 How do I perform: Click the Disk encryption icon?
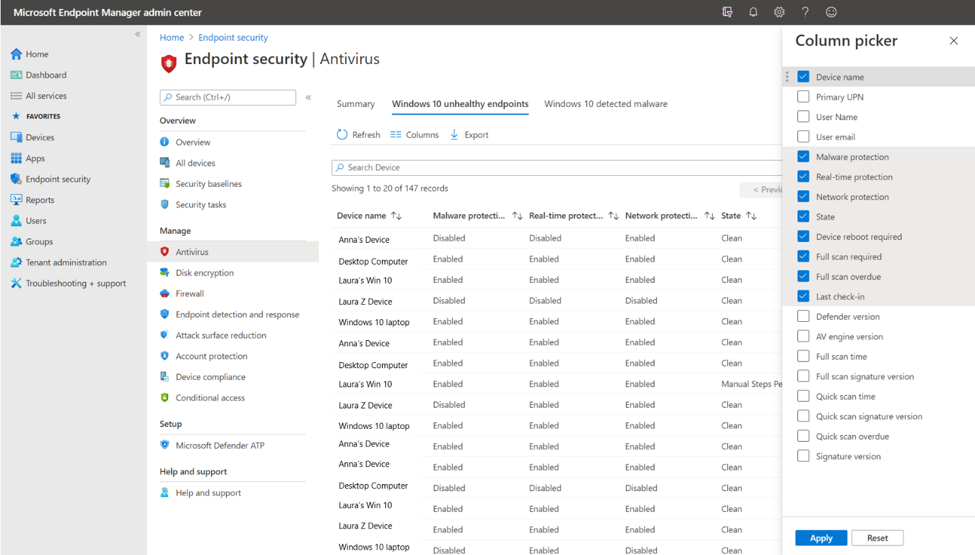point(165,272)
